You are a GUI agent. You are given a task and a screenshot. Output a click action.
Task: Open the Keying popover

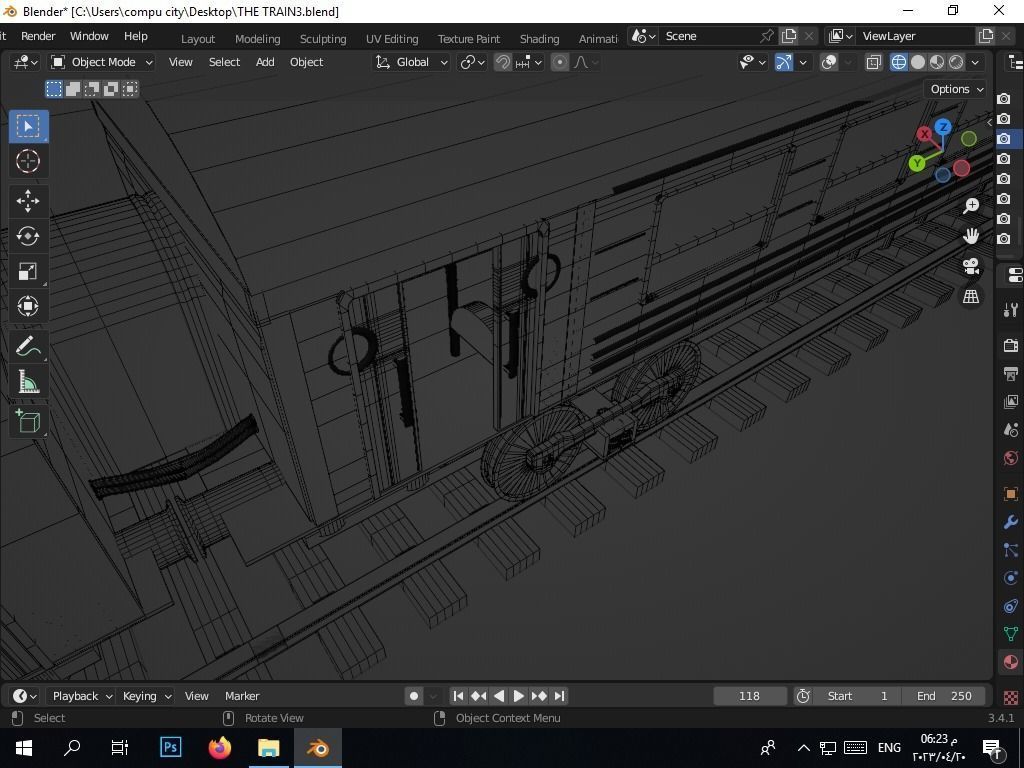pos(146,696)
